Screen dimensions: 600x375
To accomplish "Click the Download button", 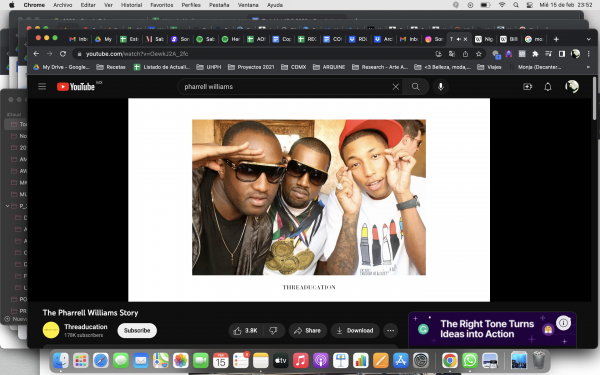I will (355, 331).
